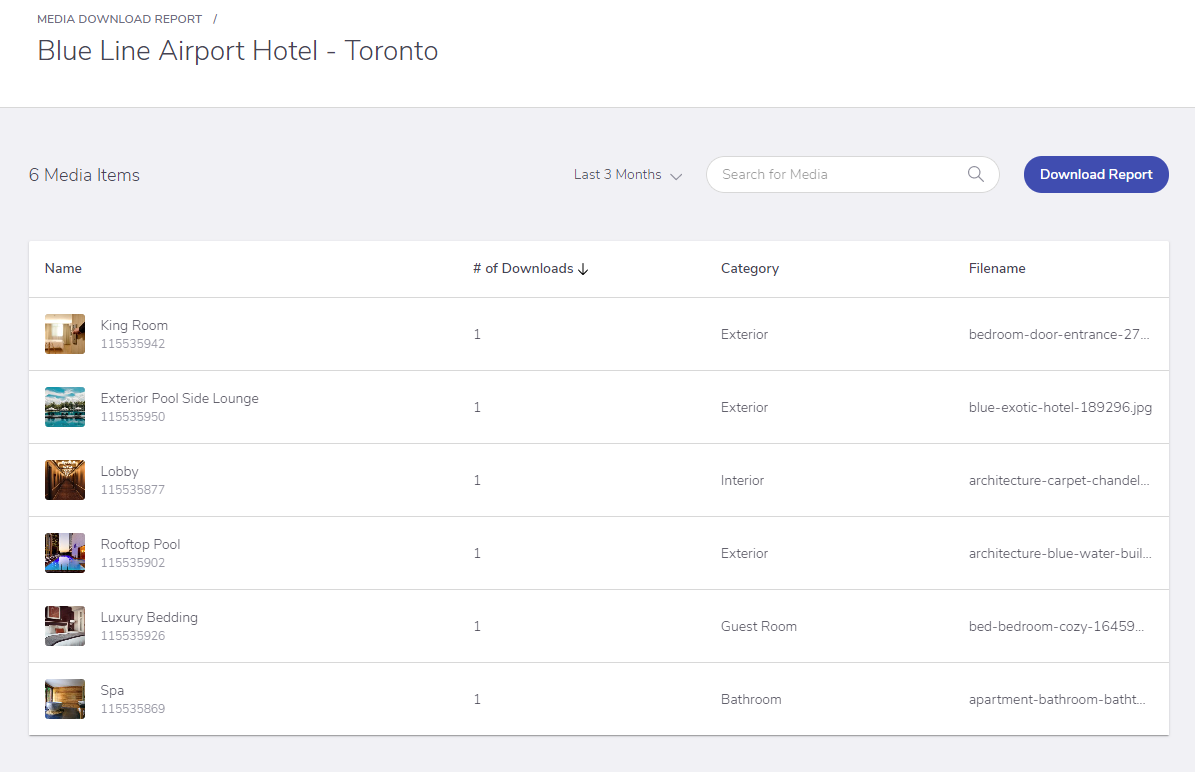Click media ID 115535902
The height and width of the screenshot is (772, 1195).
[133, 563]
